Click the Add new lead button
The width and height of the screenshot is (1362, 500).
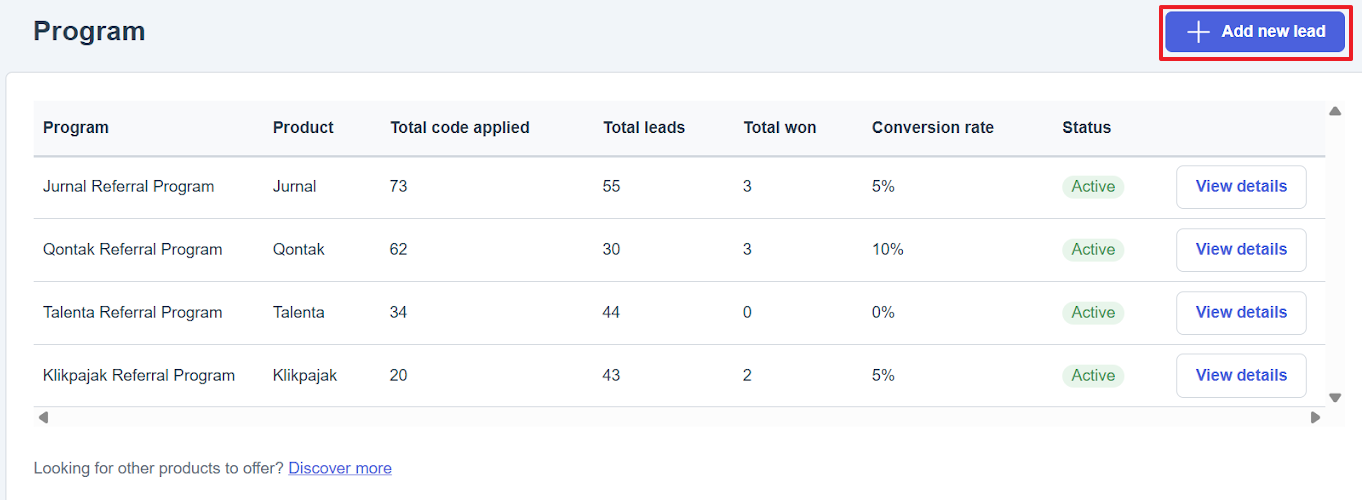tap(1255, 32)
